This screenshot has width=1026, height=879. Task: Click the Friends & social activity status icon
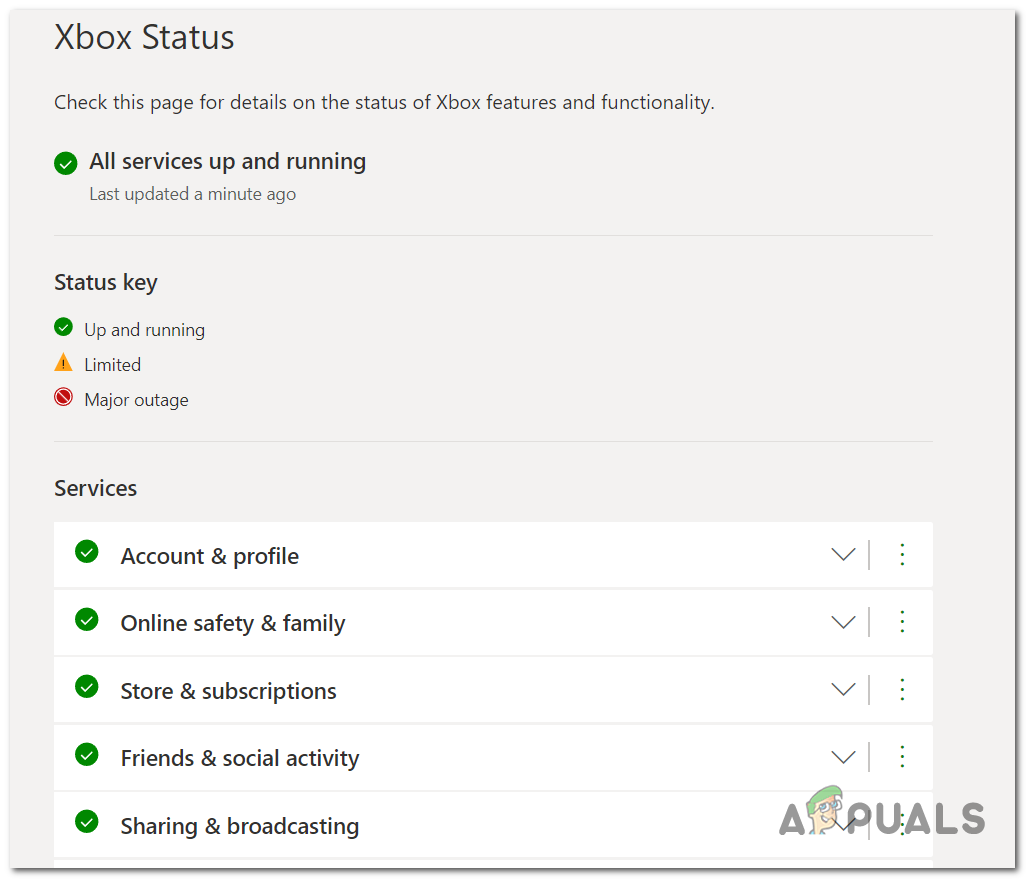tap(87, 756)
